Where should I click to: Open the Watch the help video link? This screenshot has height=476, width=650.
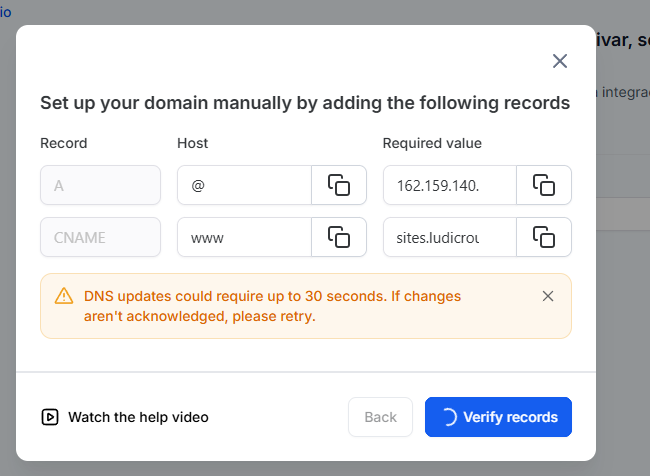coord(138,417)
